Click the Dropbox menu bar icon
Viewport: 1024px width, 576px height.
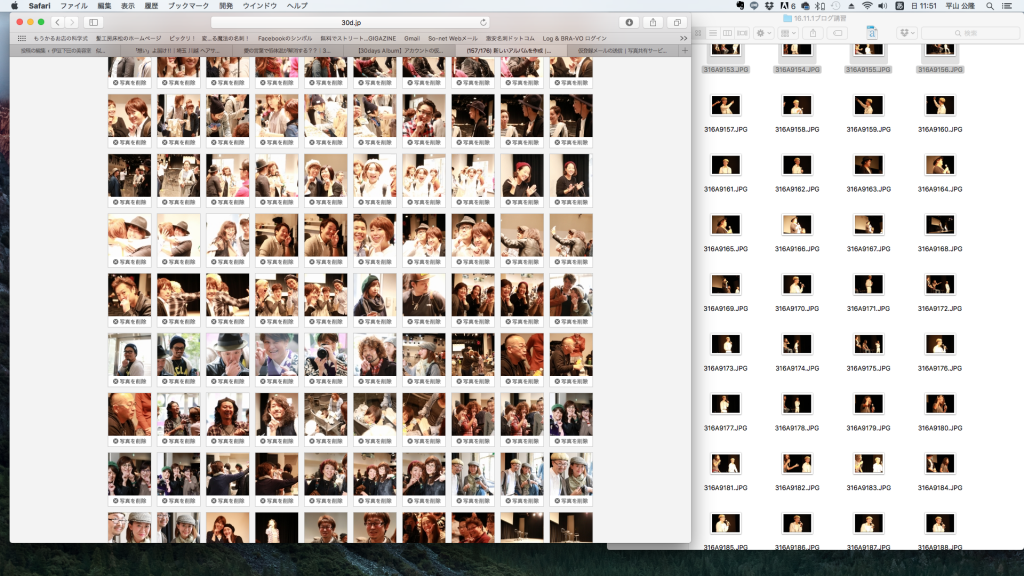point(769,6)
